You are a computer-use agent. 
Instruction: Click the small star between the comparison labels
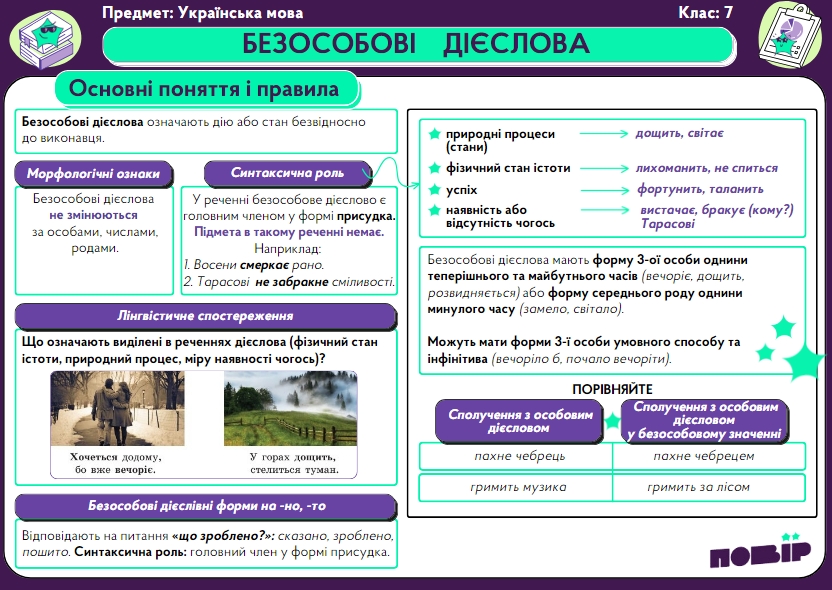coord(612,421)
